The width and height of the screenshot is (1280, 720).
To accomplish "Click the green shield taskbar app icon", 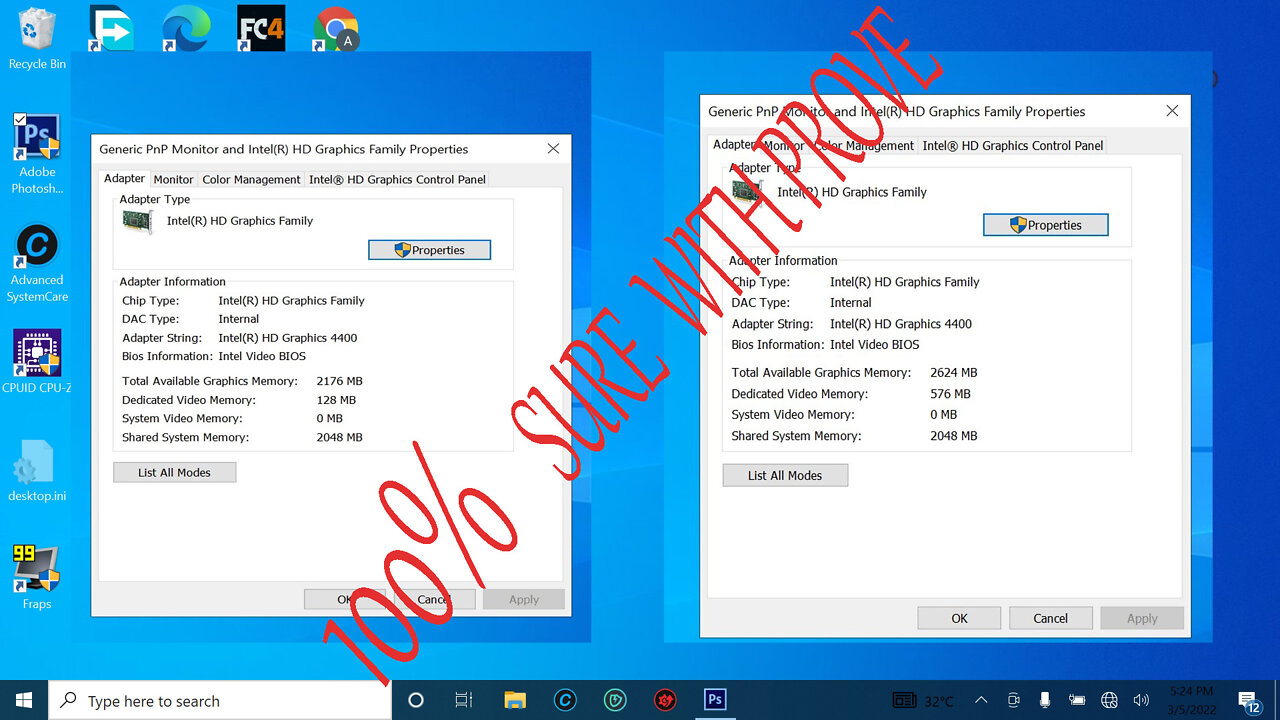I will pos(615,700).
